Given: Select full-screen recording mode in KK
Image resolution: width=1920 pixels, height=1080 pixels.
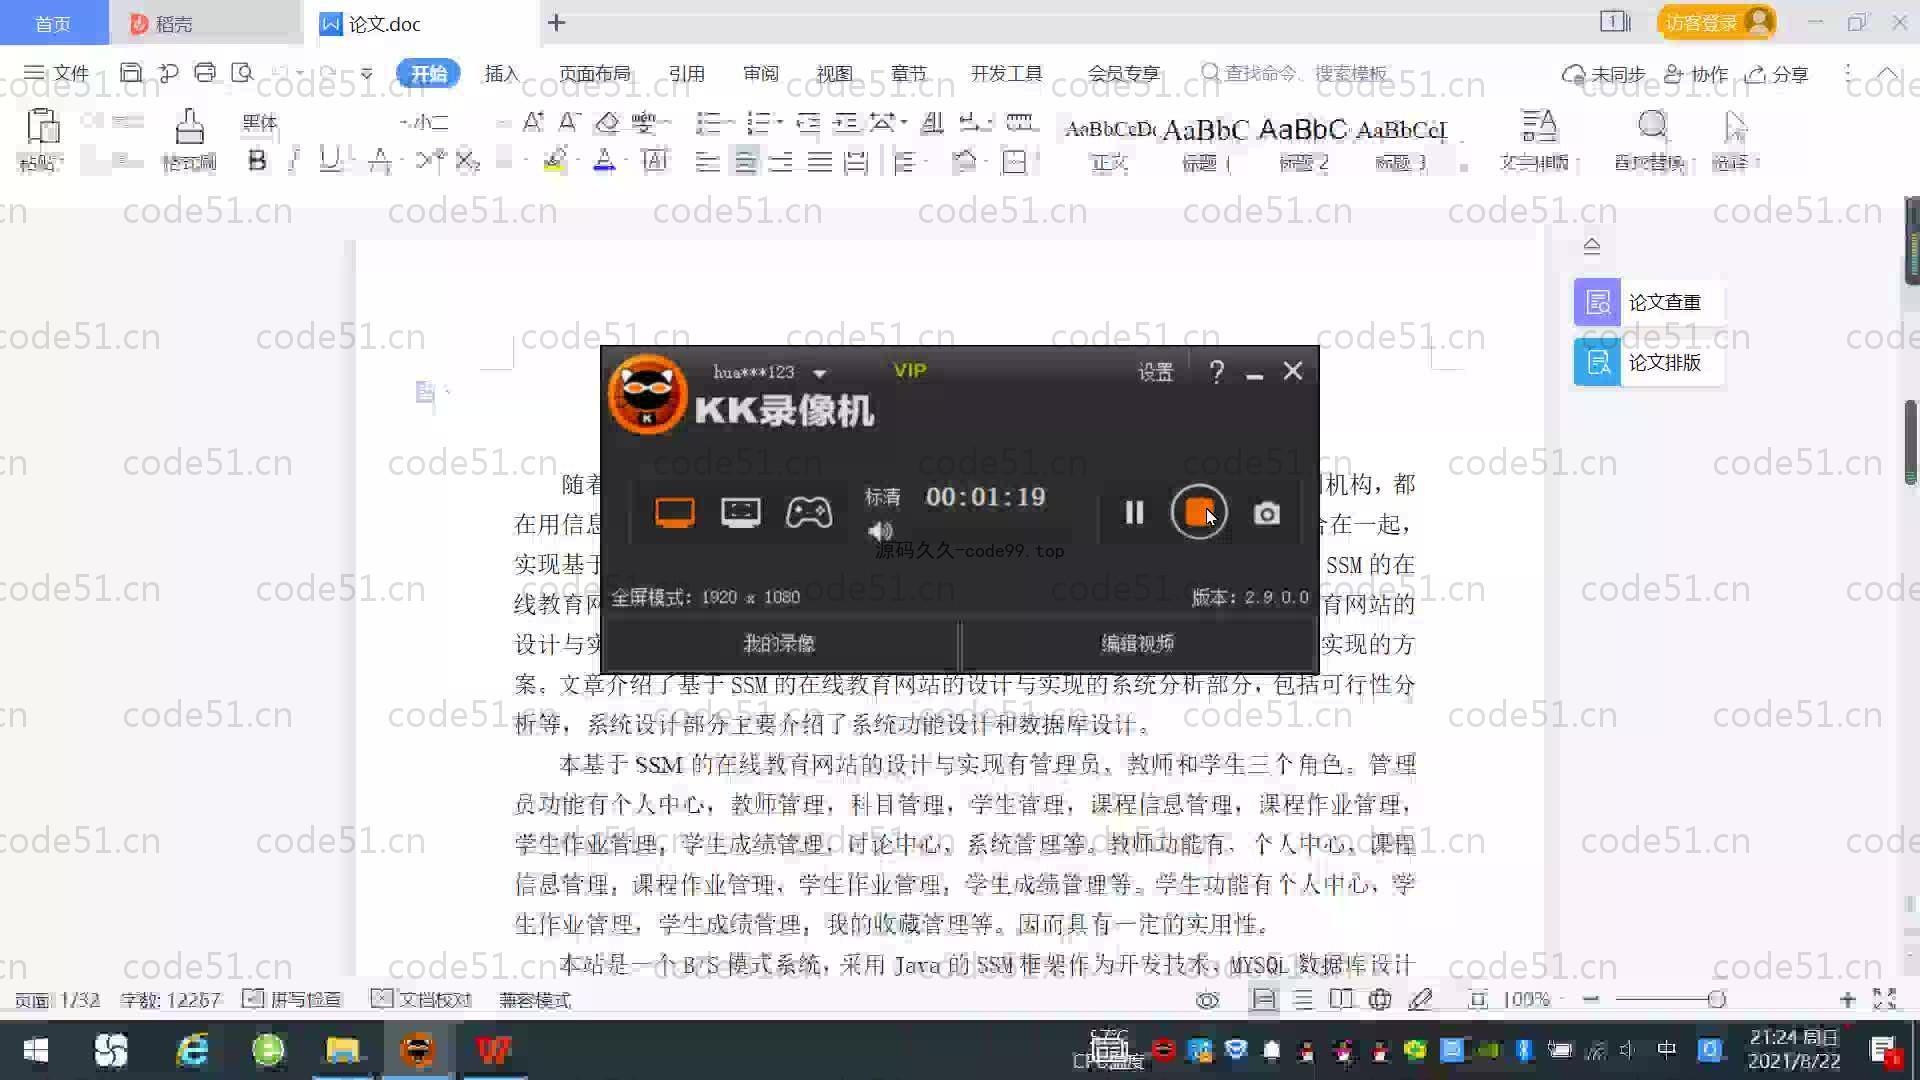Looking at the screenshot, I should pos(674,513).
